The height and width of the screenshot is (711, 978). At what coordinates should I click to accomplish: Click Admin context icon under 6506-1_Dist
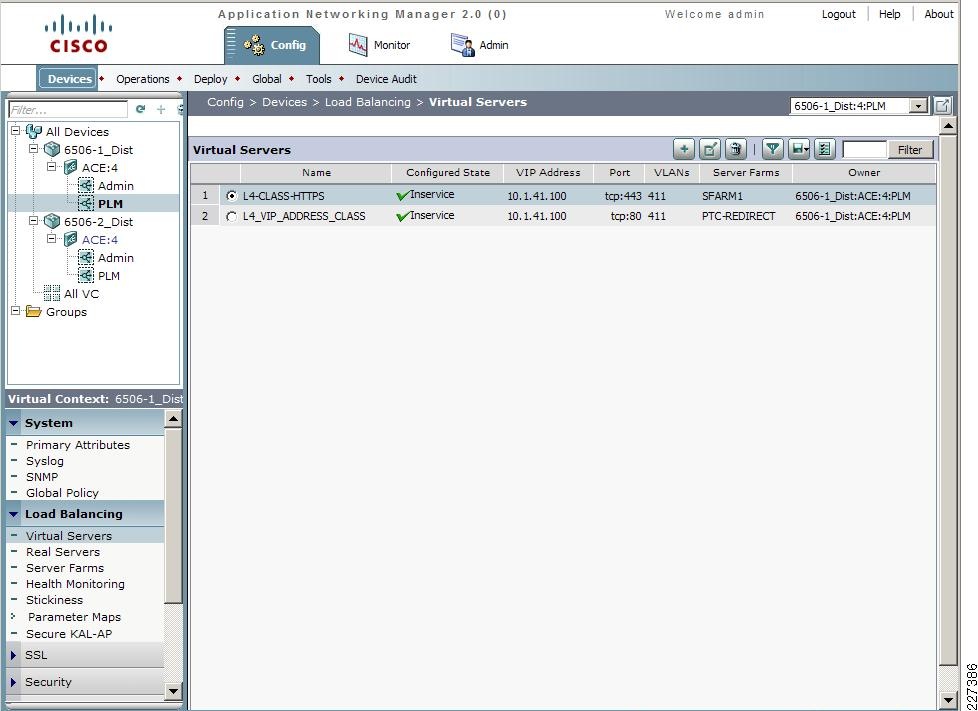86,185
